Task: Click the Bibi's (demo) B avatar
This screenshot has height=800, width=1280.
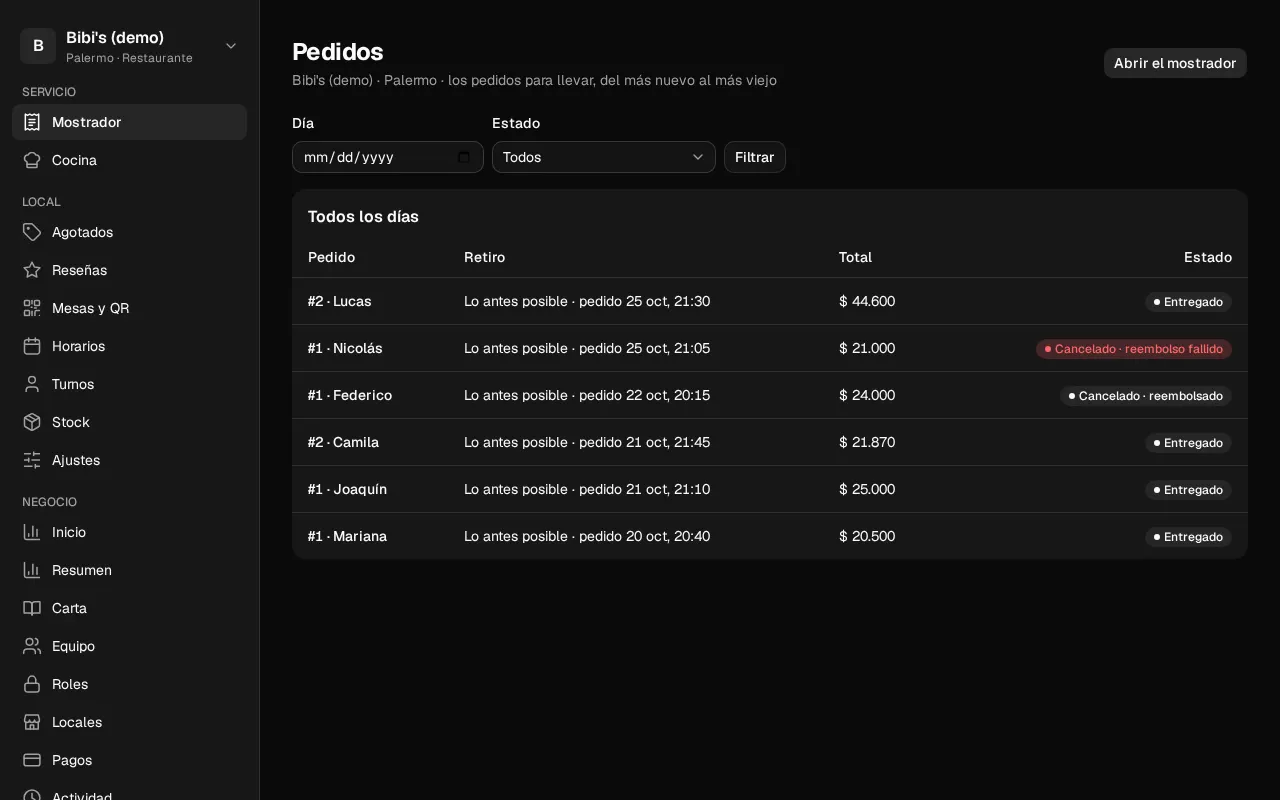Action: click(38, 46)
